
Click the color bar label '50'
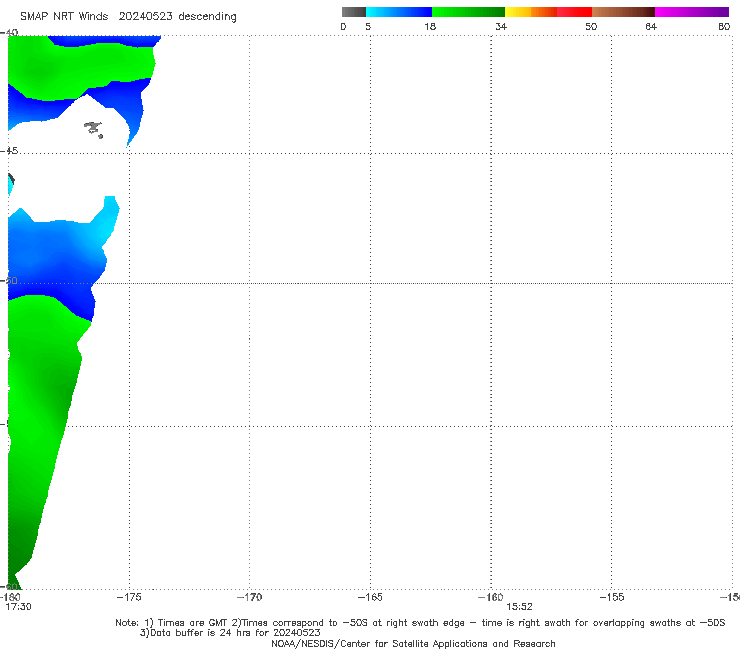591,26
